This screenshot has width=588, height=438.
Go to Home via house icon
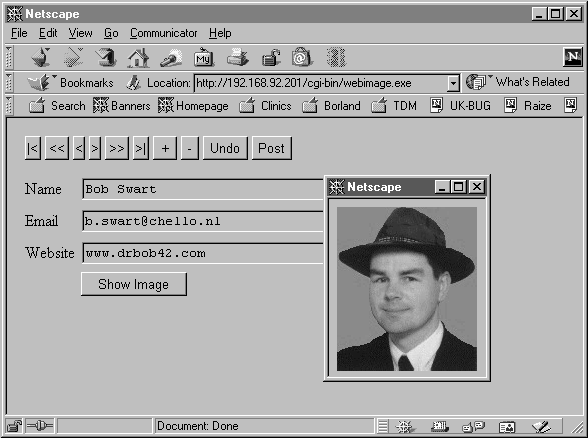pos(138,58)
